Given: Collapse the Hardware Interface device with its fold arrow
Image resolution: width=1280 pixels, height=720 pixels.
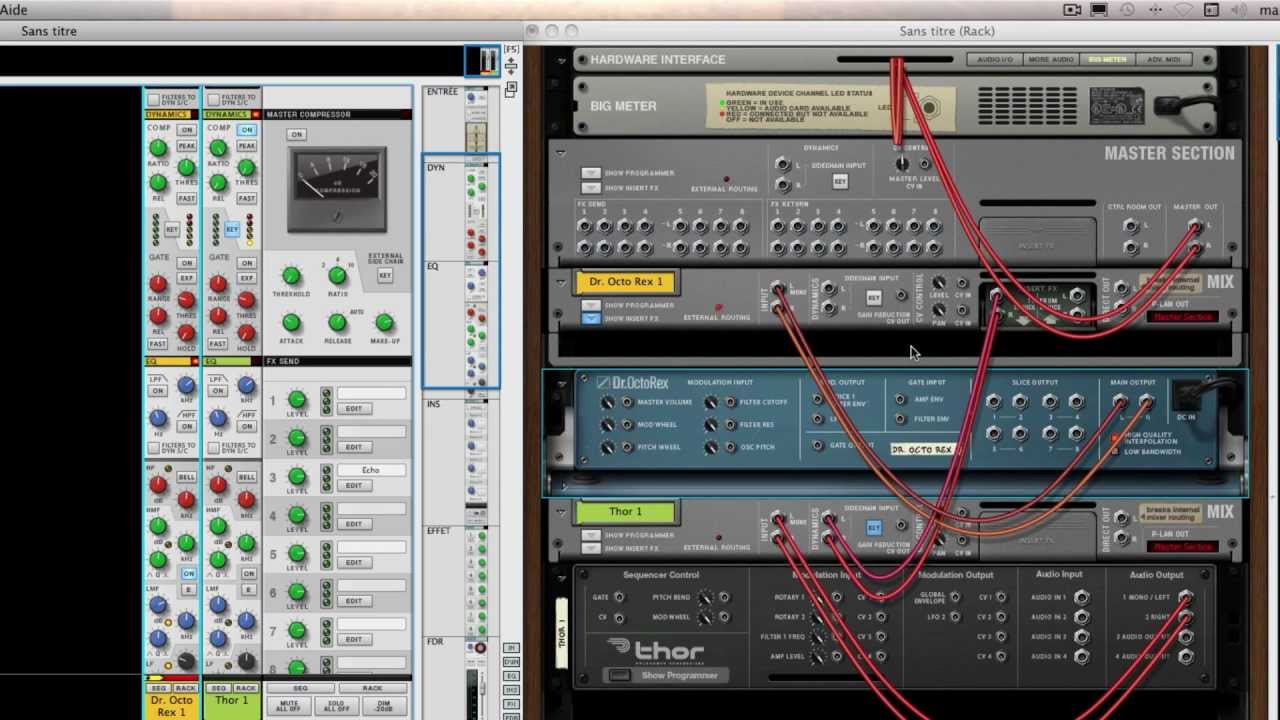Looking at the screenshot, I should 562,61.
